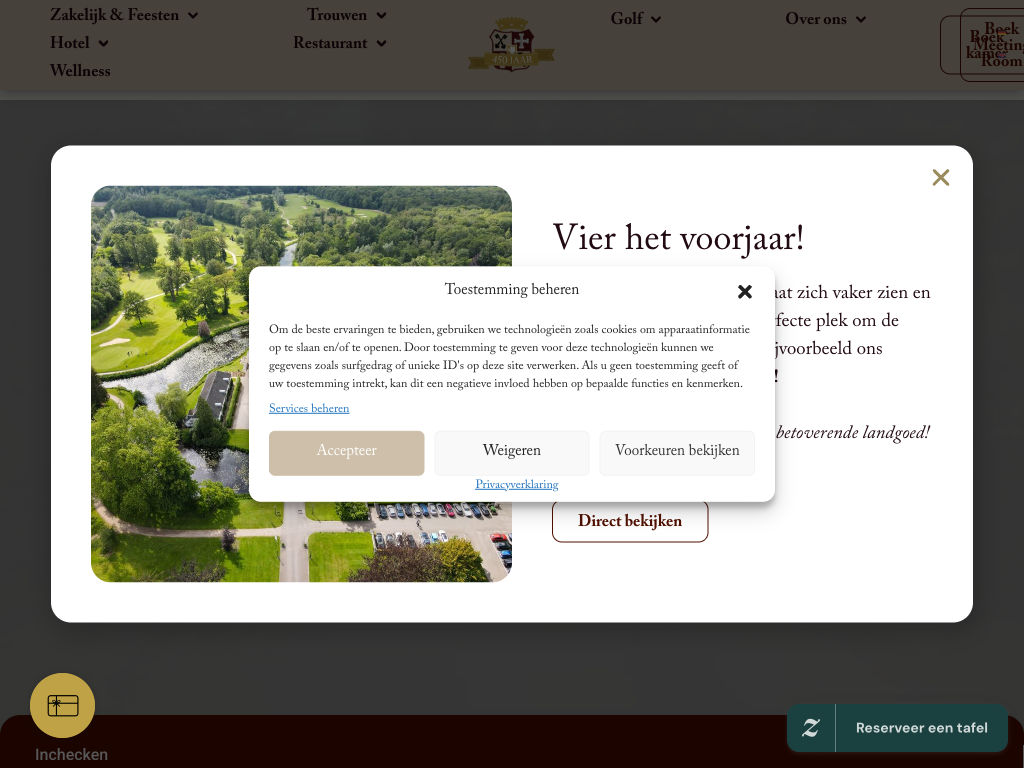Click the Direct bekijken button
This screenshot has height=768, width=1024.
coord(630,522)
